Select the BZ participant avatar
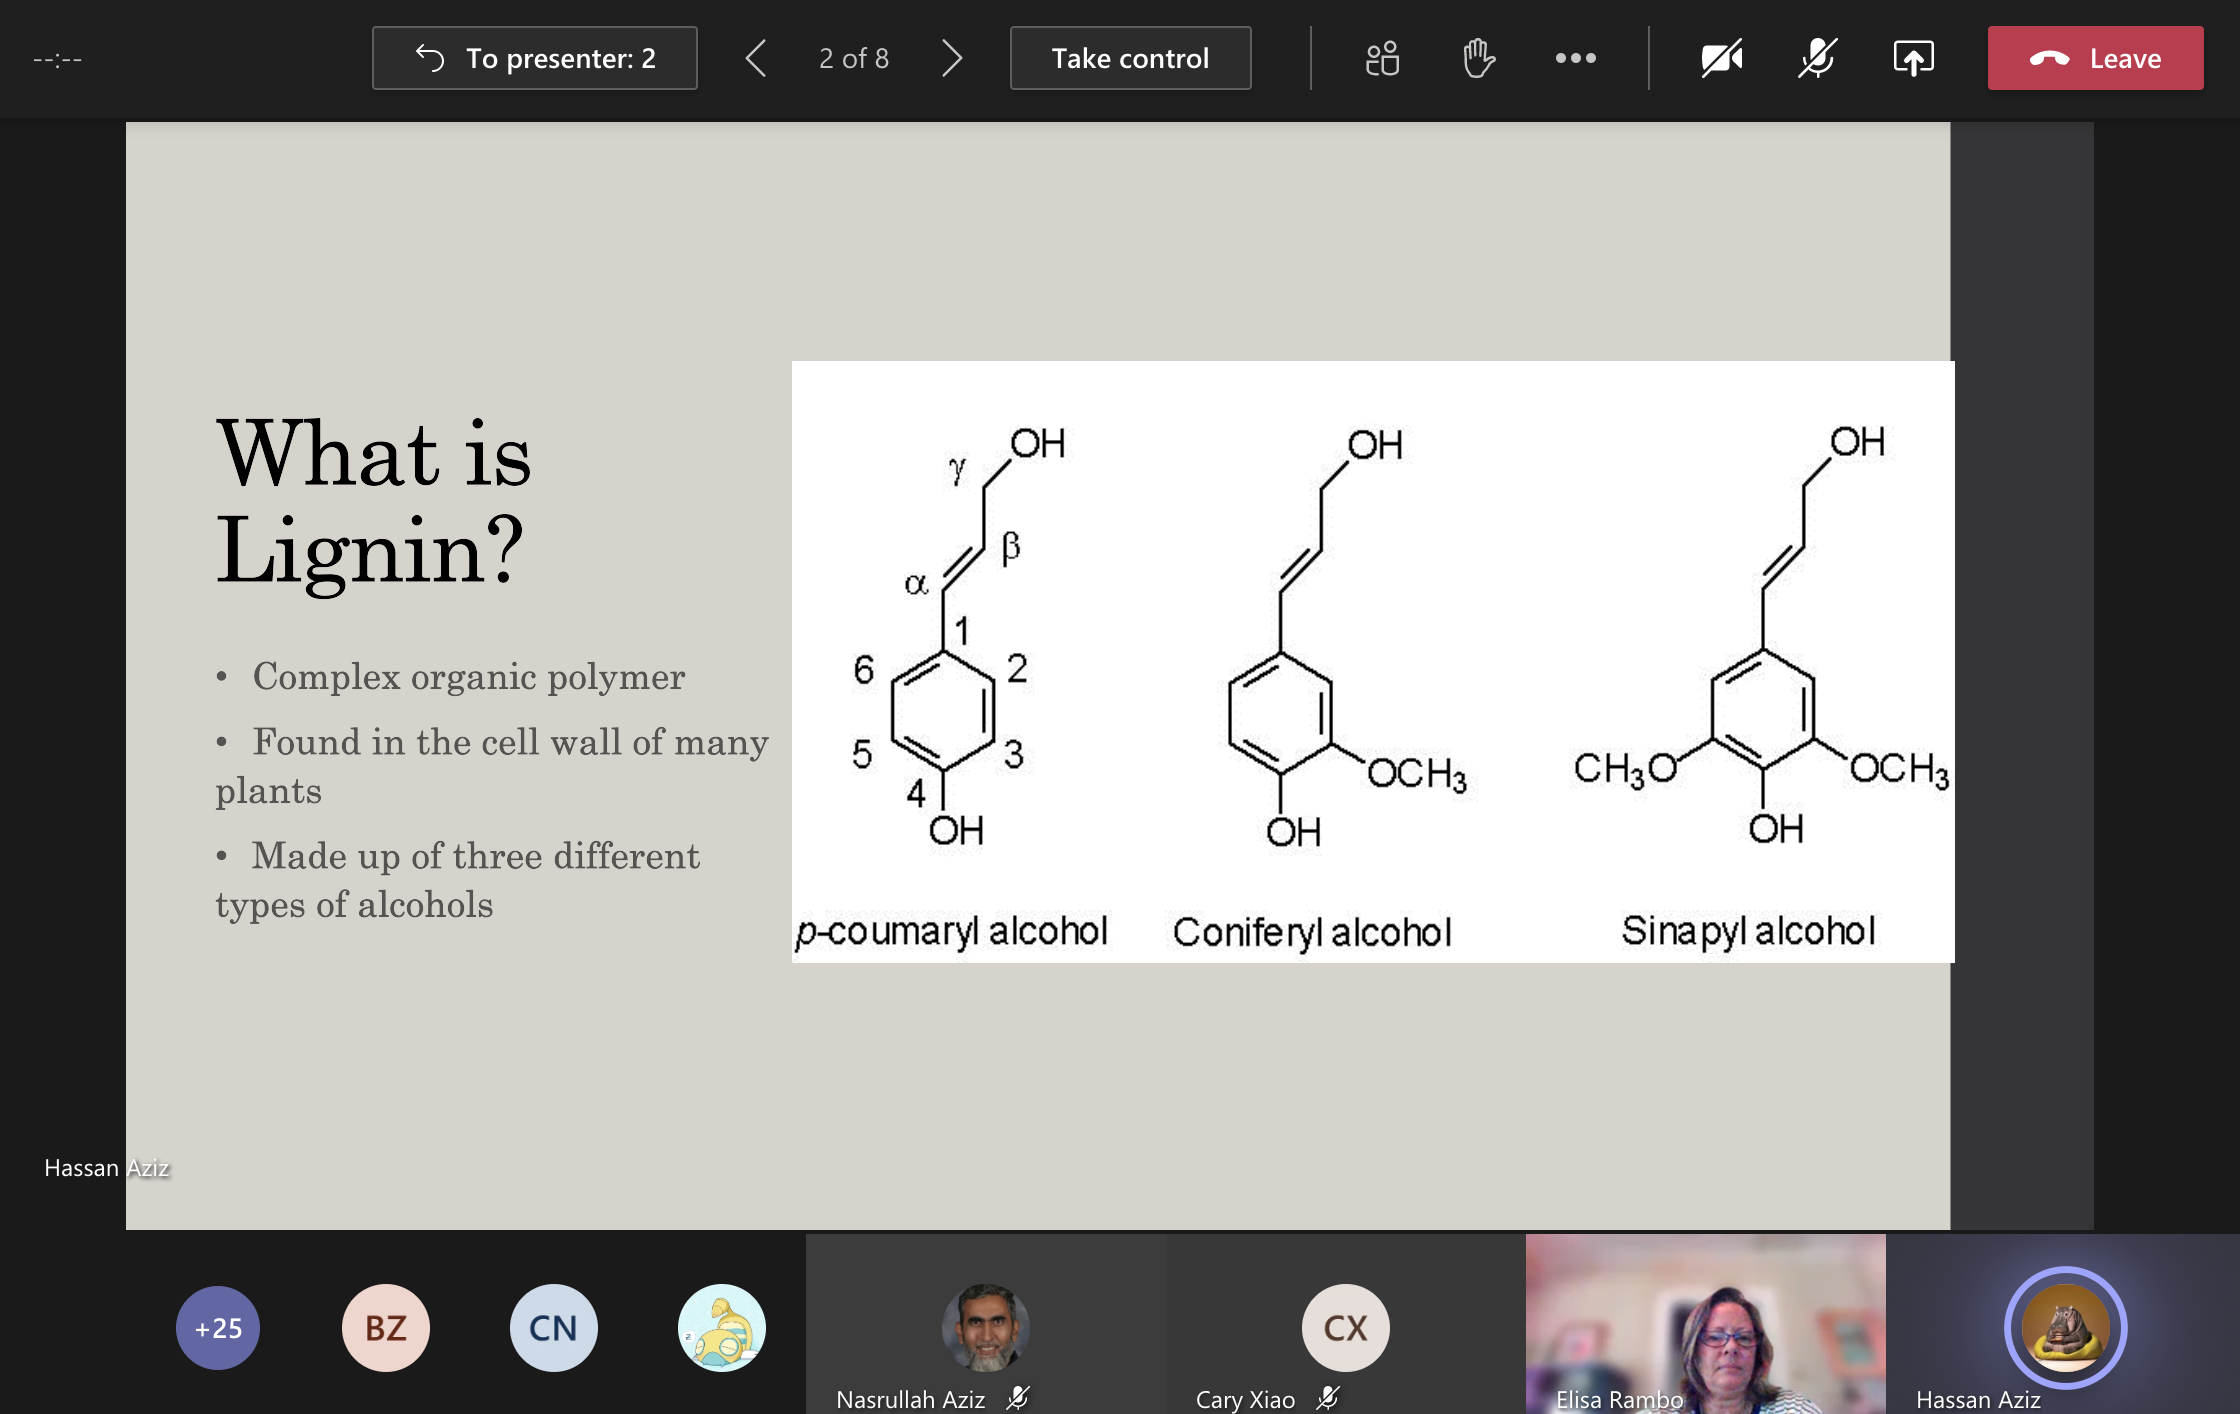The image size is (2240, 1414). pos(386,1328)
